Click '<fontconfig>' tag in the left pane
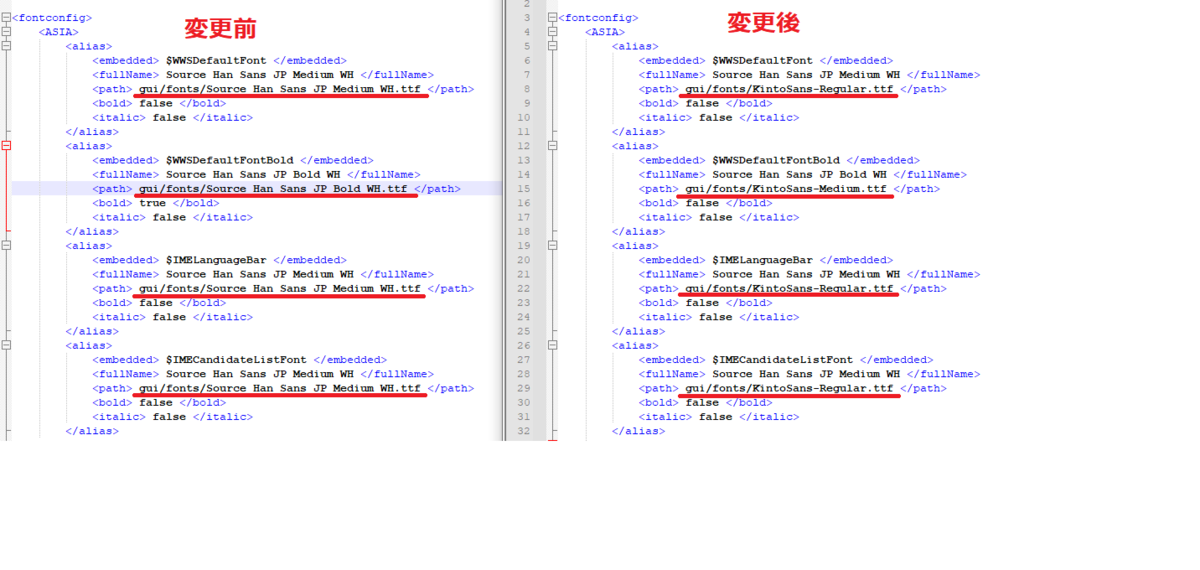 [52, 18]
